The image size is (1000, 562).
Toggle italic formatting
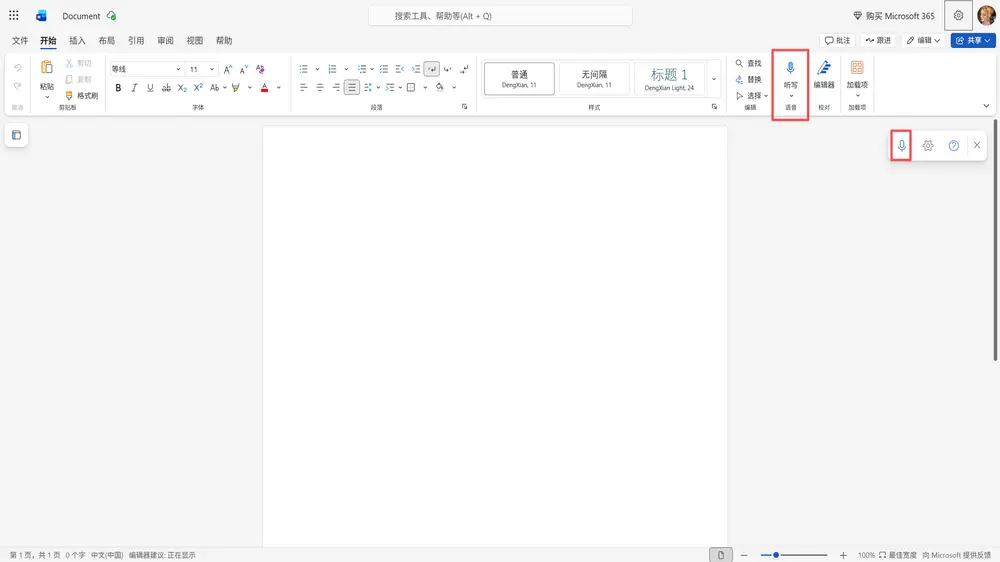tap(134, 87)
